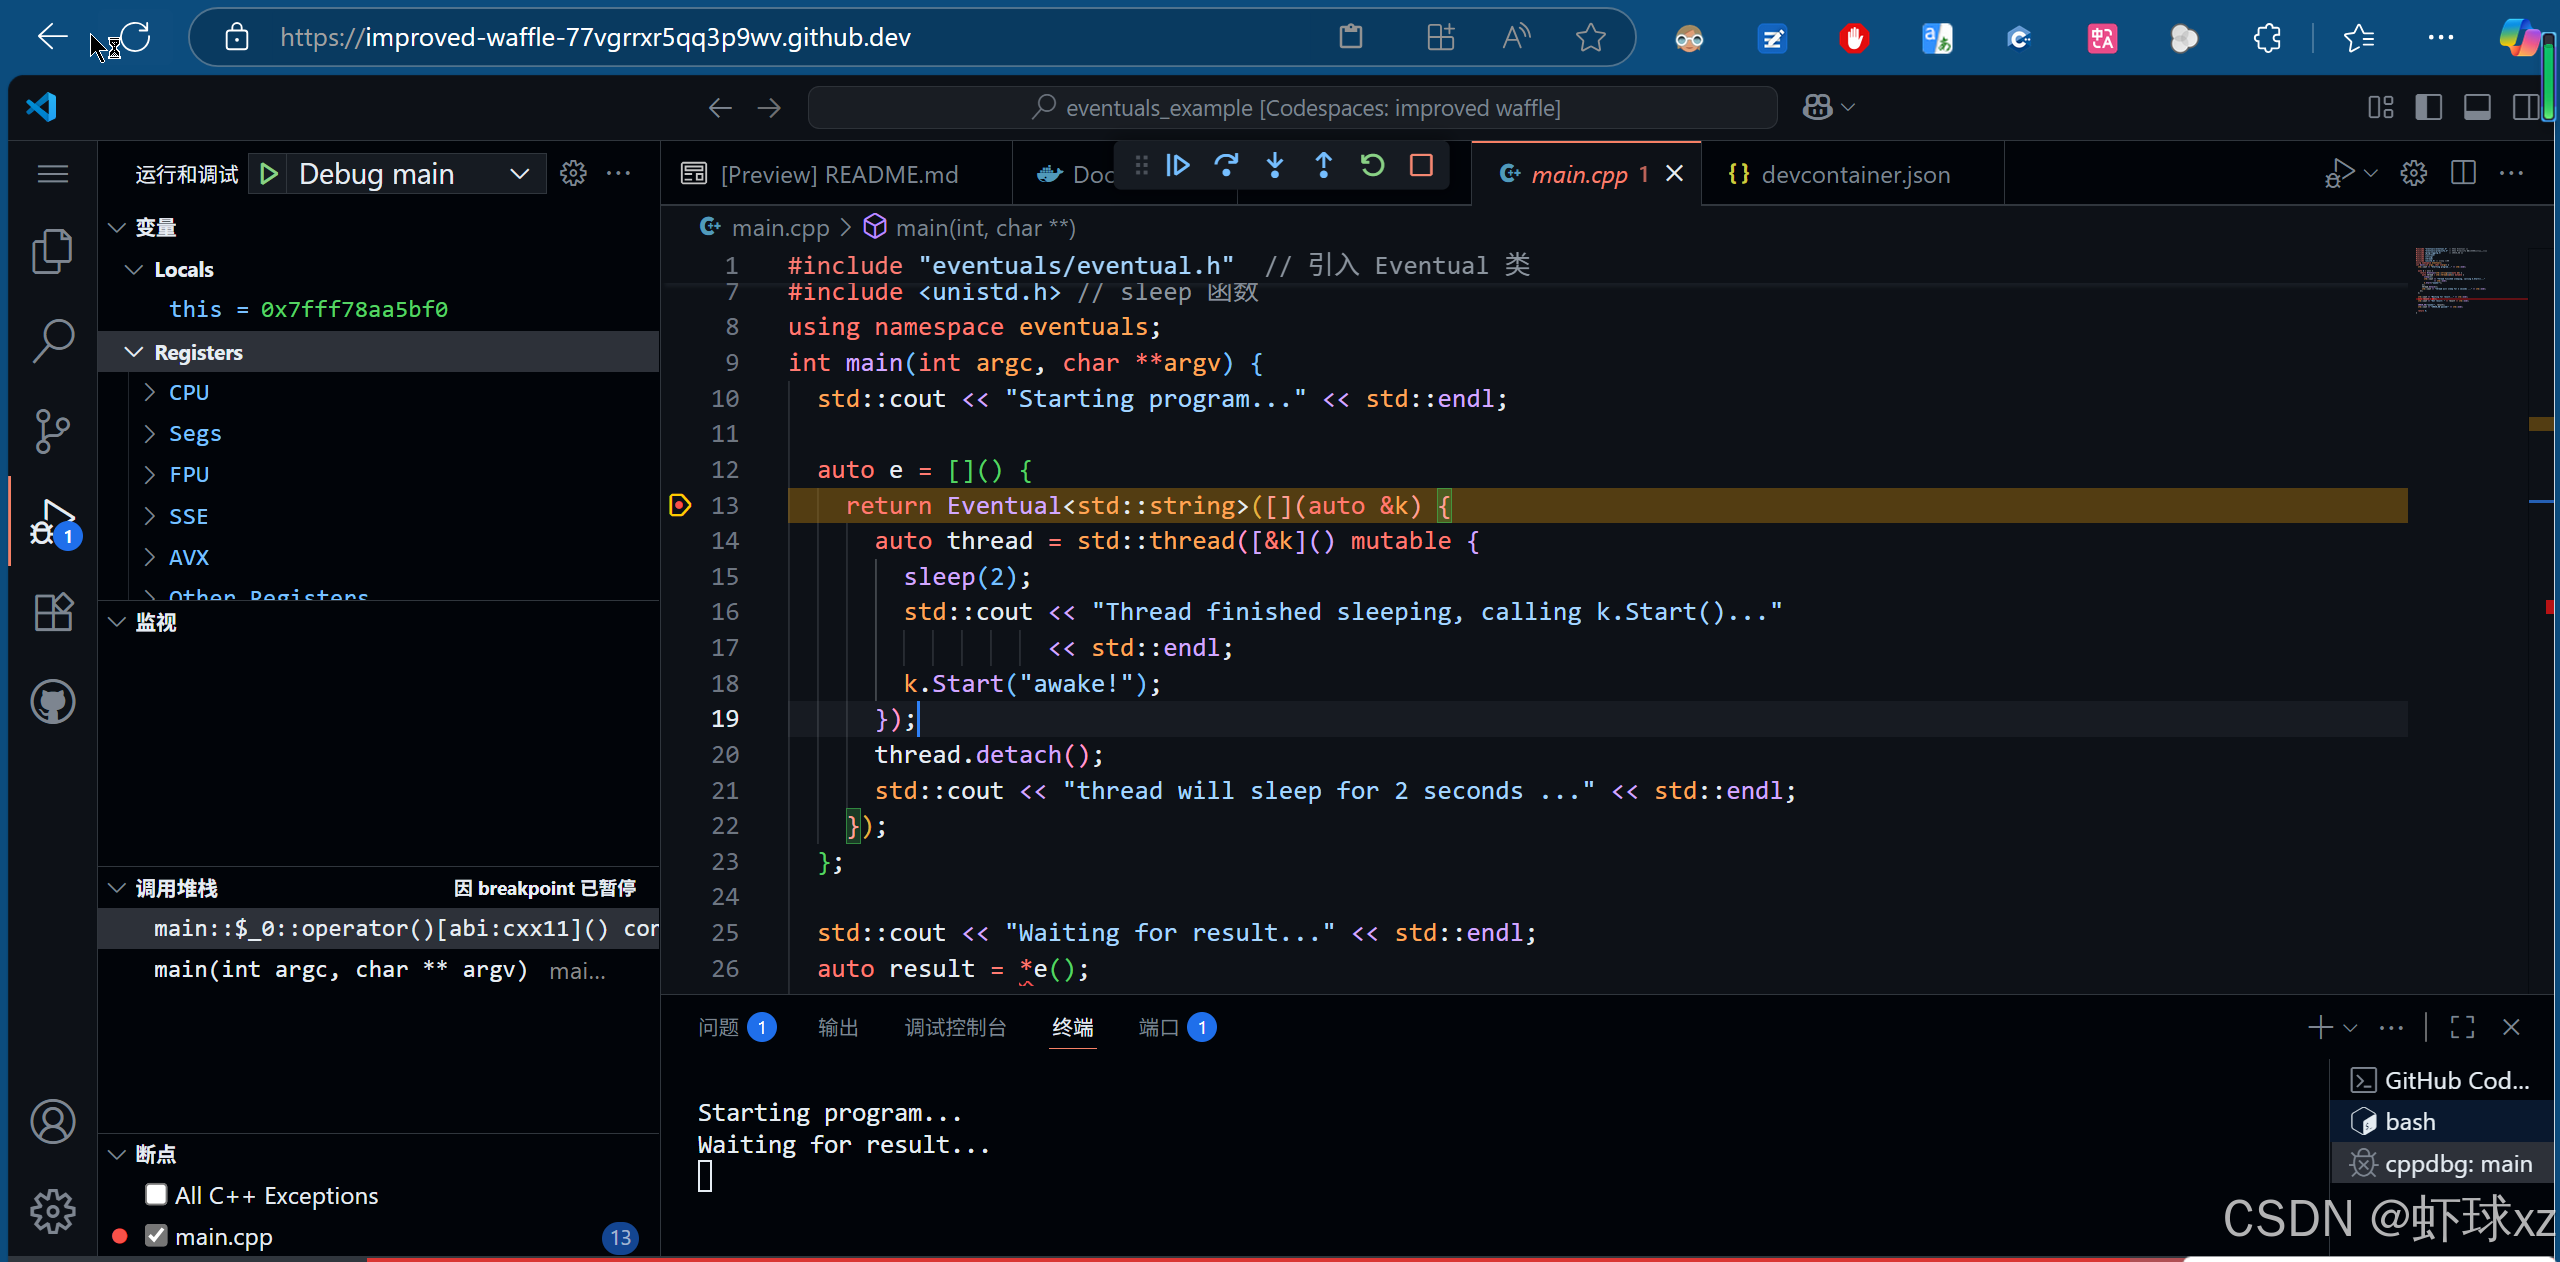This screenshot has height=1262, width=2560.
Task: Select the cppdbg: main terminal entry
Action: 2442,1164
